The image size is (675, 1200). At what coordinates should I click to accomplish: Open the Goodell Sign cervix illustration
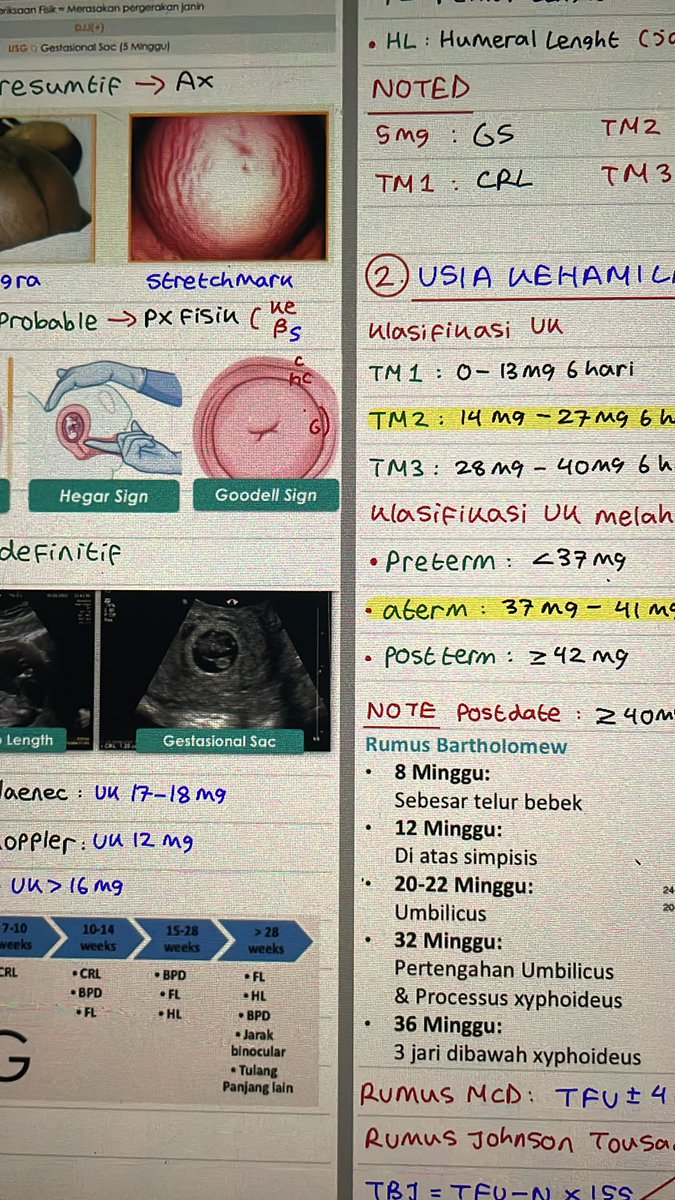pos(266,417)
